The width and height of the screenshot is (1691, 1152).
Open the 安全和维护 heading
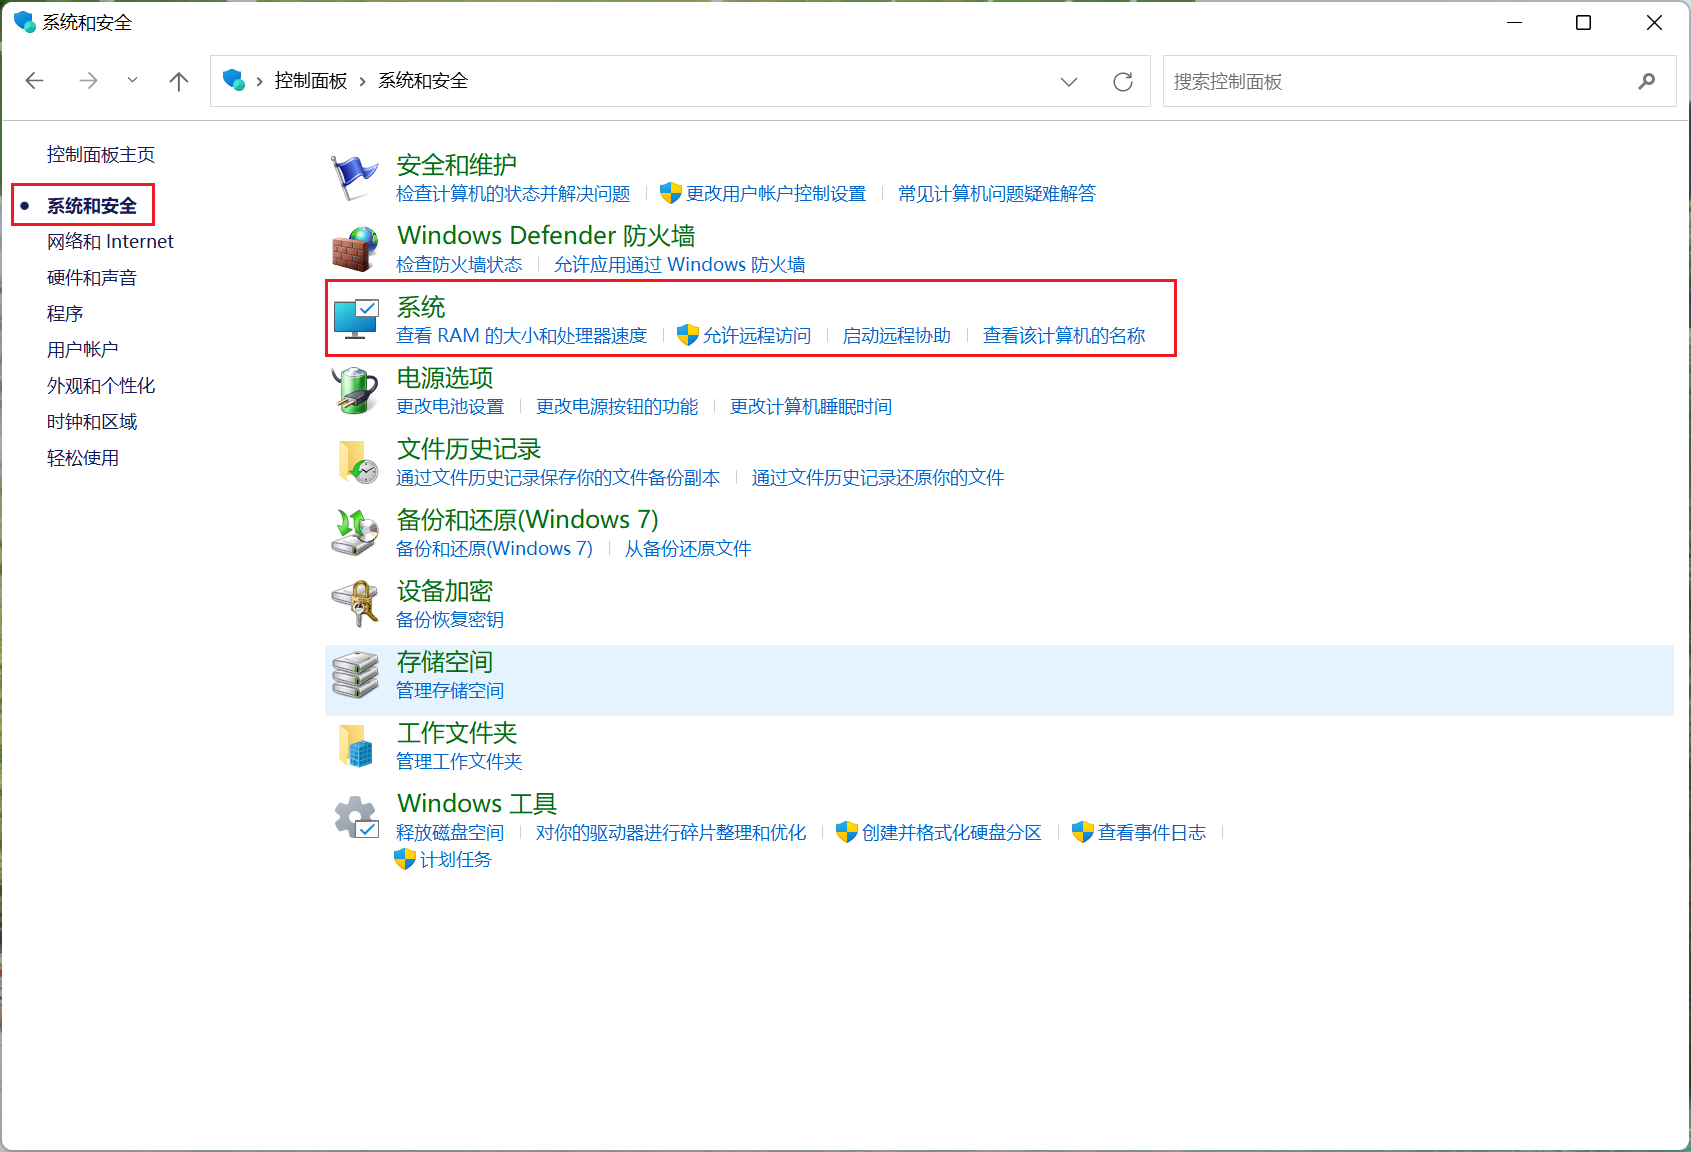(x=457, y=165)
